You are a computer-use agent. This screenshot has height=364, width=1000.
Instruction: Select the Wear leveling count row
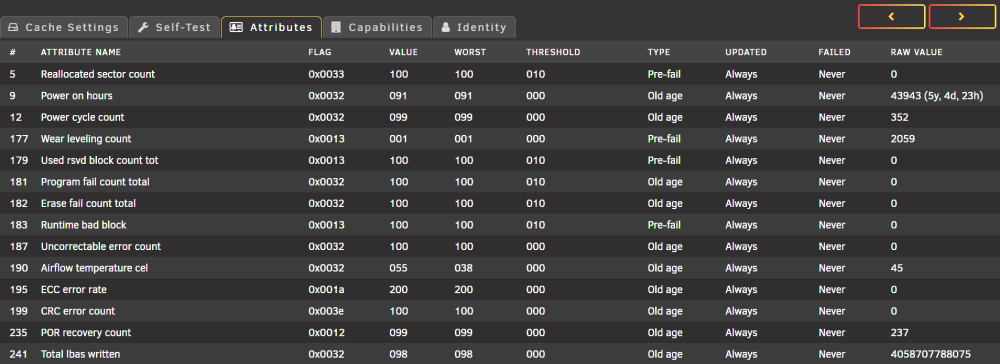500,139
